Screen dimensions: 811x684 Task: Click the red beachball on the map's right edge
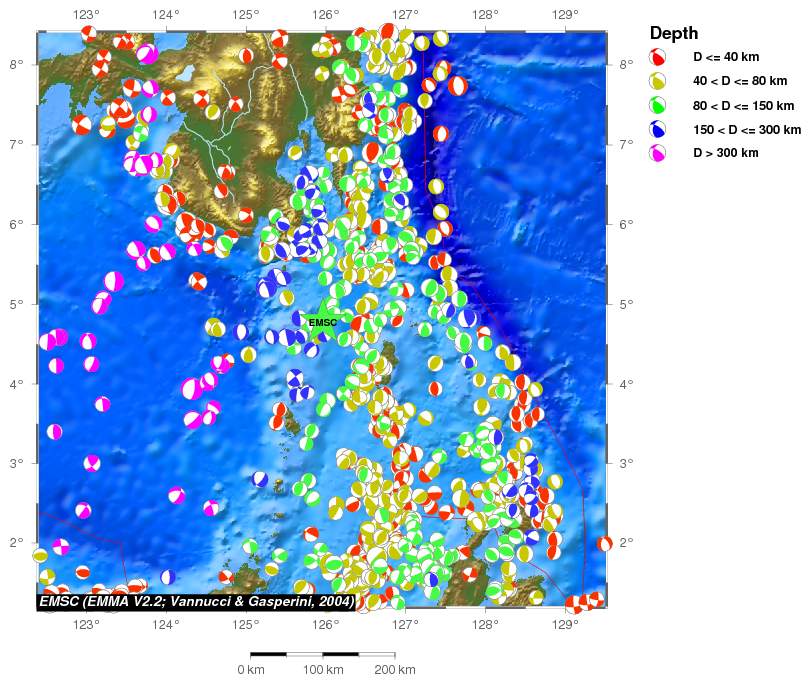coord(604,544)
